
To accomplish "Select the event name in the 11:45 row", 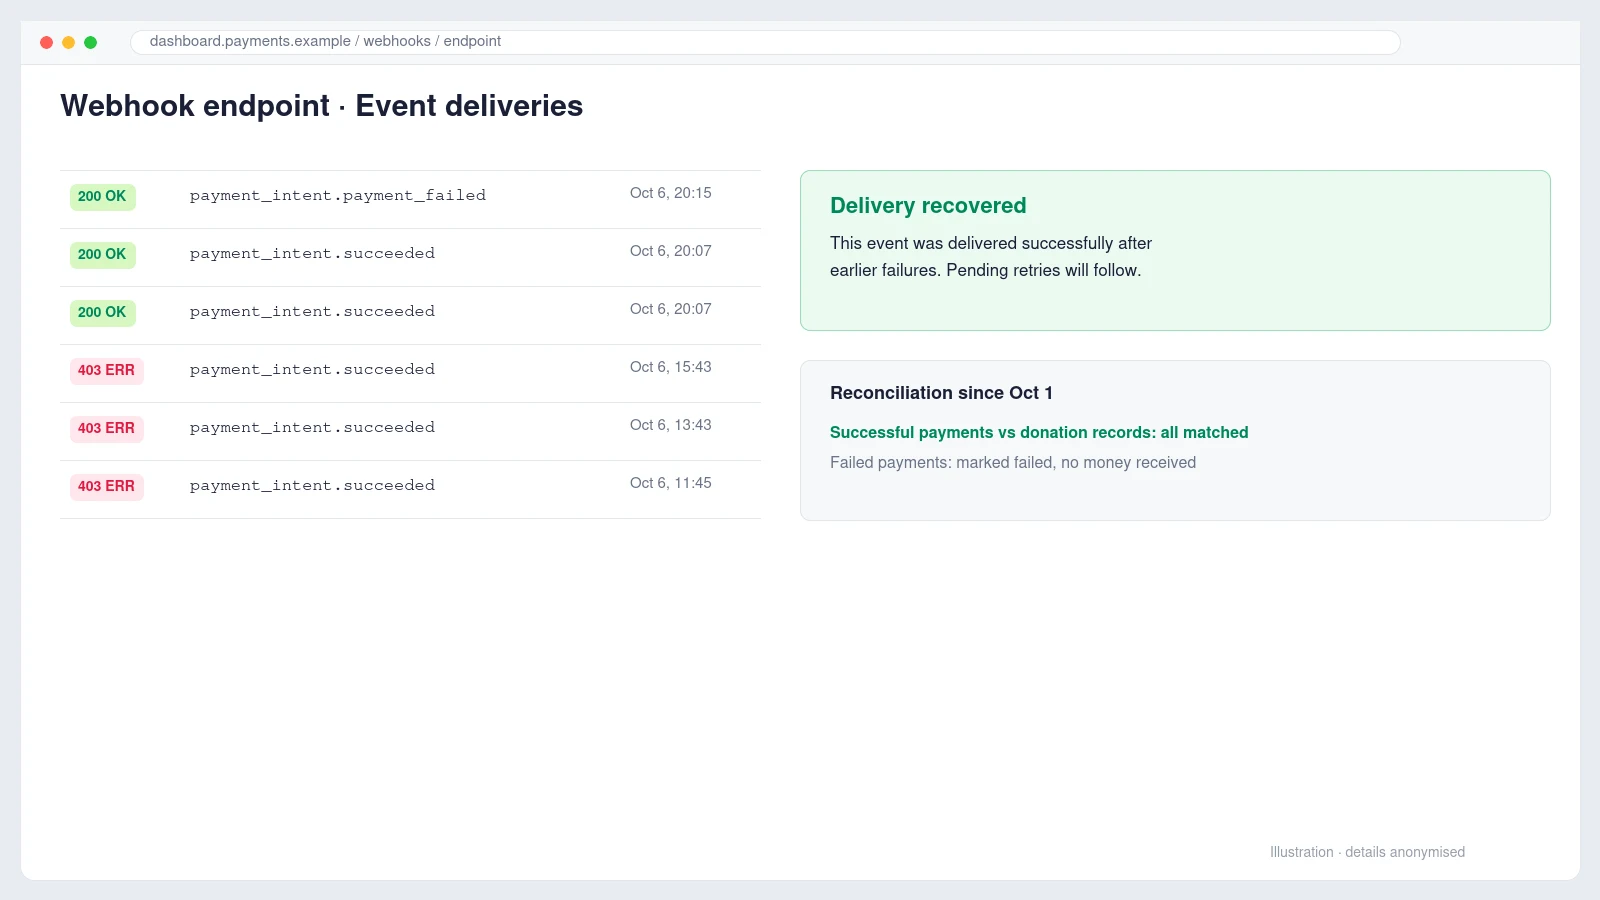I will [312, 485].
